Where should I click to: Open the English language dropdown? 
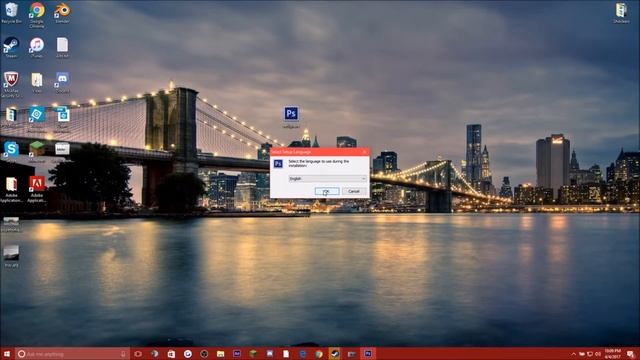(x=327, y=179)
